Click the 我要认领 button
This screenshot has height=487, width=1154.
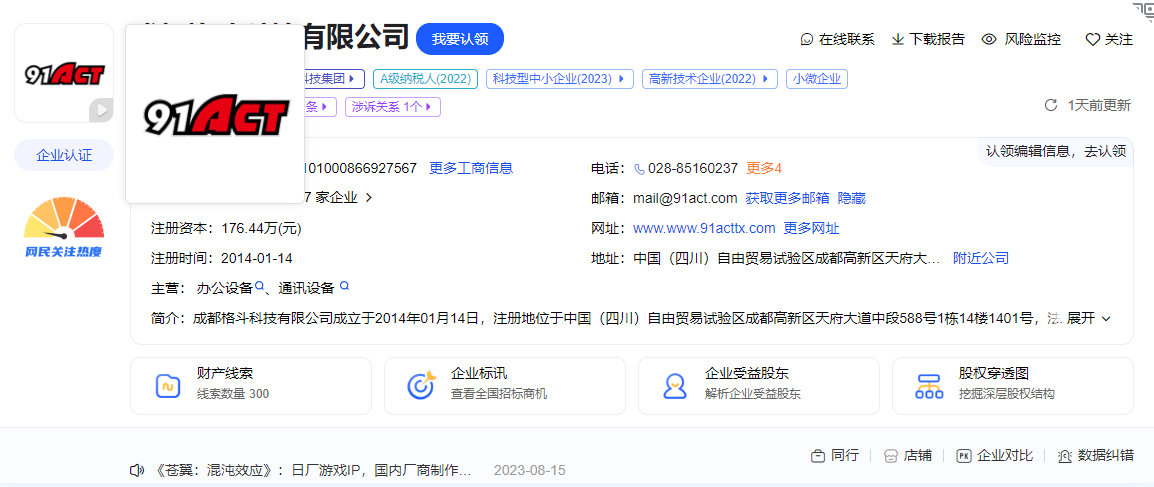(460, 39)
